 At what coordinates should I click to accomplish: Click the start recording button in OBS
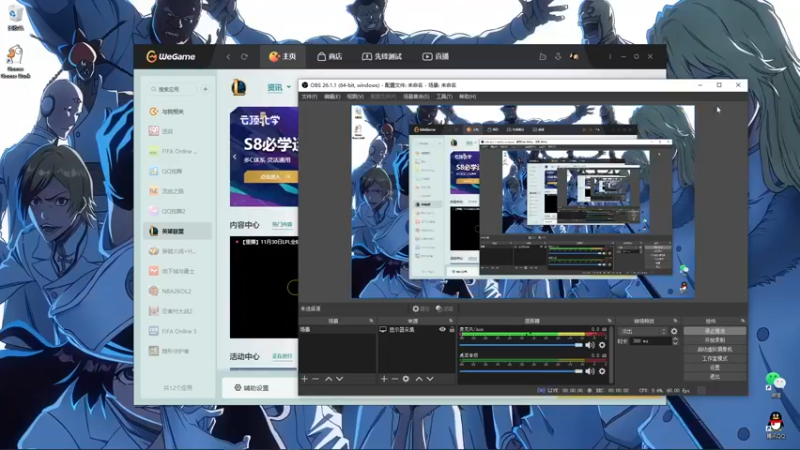(x=714, y=340)
